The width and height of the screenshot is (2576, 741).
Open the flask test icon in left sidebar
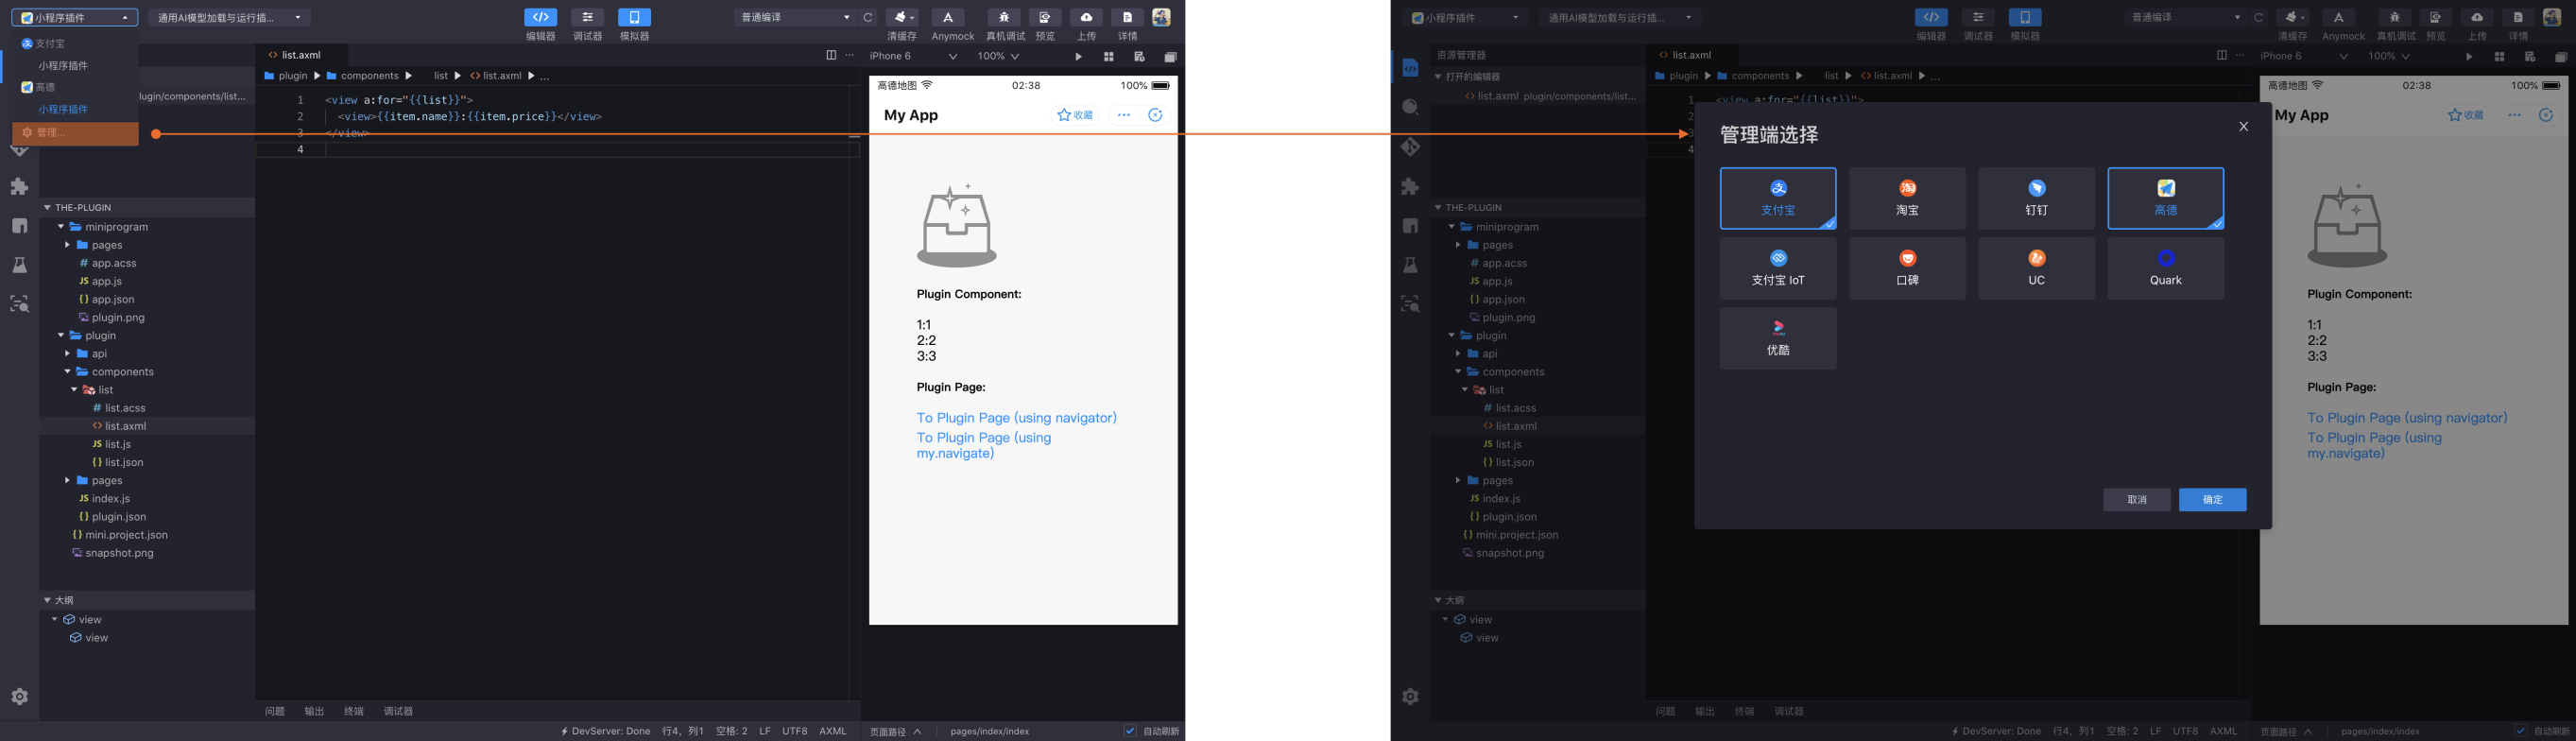pos(19,265)
